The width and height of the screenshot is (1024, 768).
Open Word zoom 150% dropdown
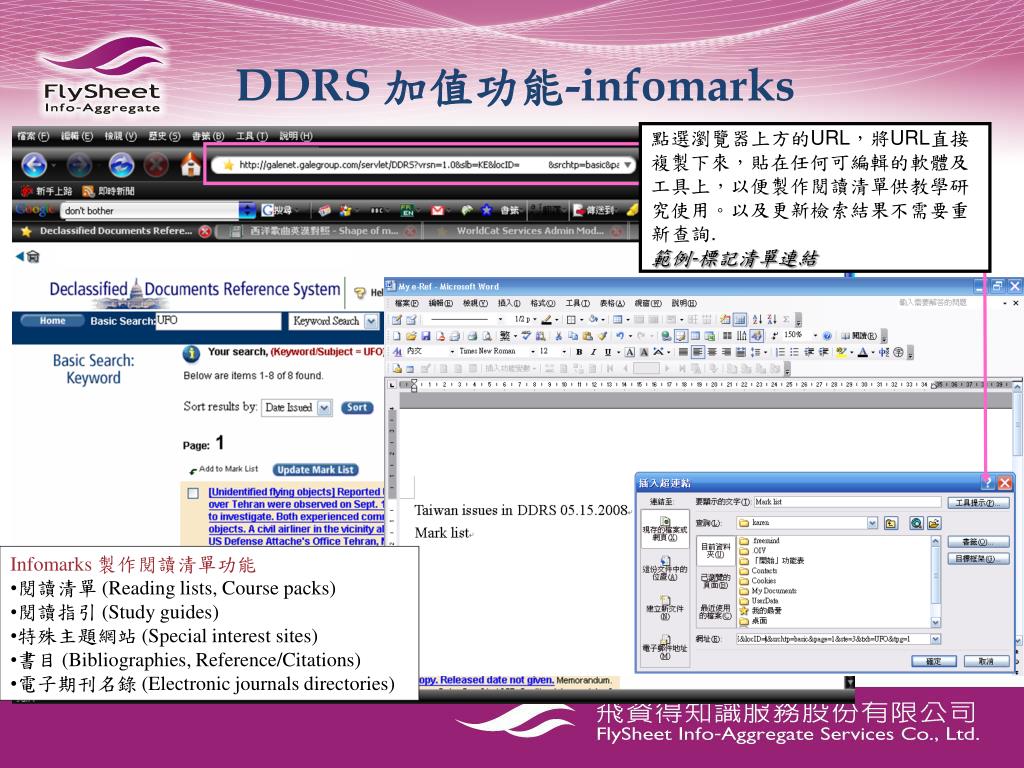point(814,336)
